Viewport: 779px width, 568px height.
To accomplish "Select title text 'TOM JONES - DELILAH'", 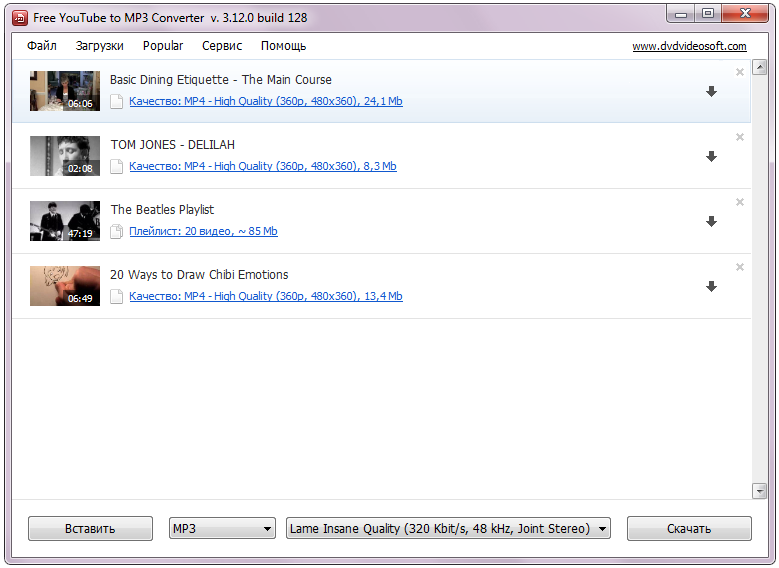I will (172, 145).
